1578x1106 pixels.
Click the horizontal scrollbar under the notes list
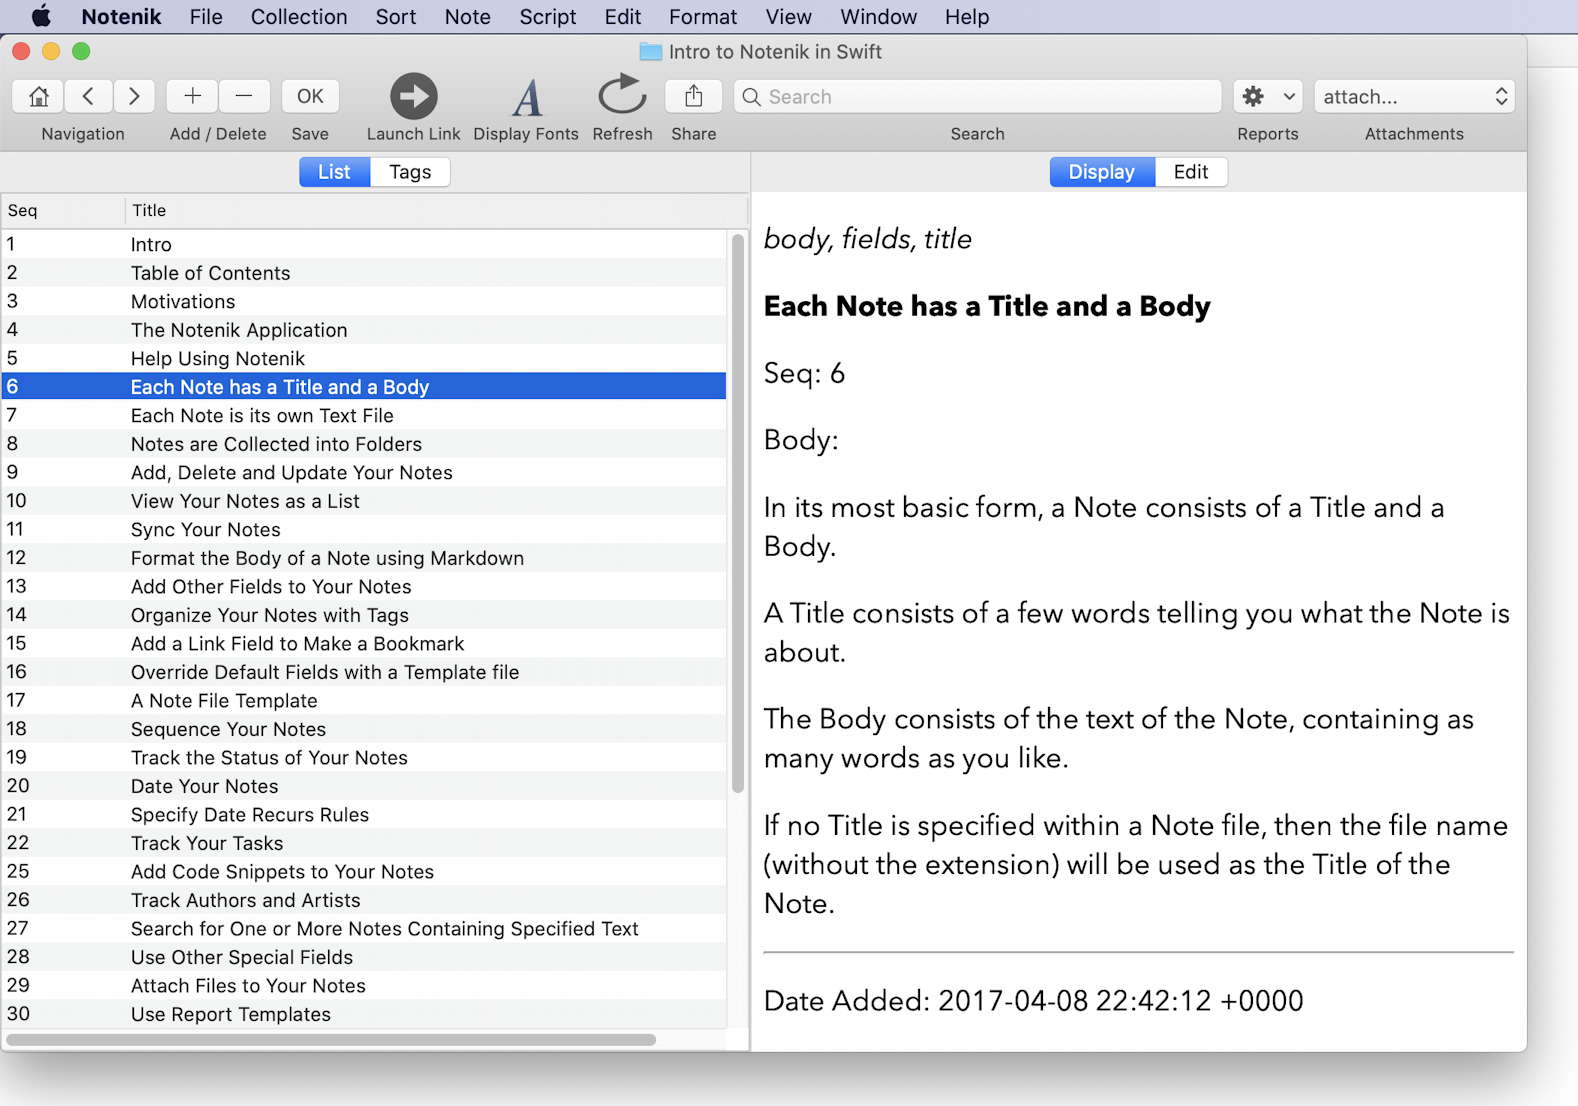pos(331,1040)
